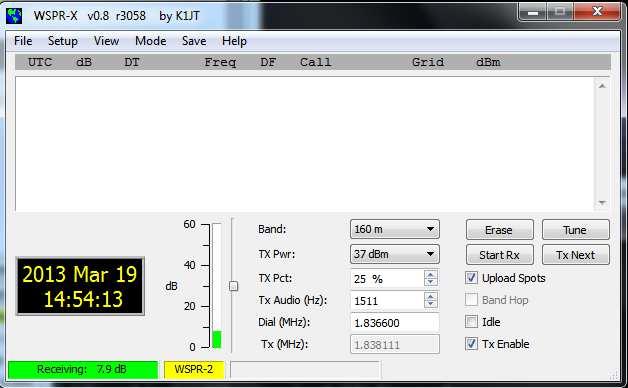The image size is (628, 388).
Task: Click the Dial MHz field showing 1.836600
Action: coord(395,323)
